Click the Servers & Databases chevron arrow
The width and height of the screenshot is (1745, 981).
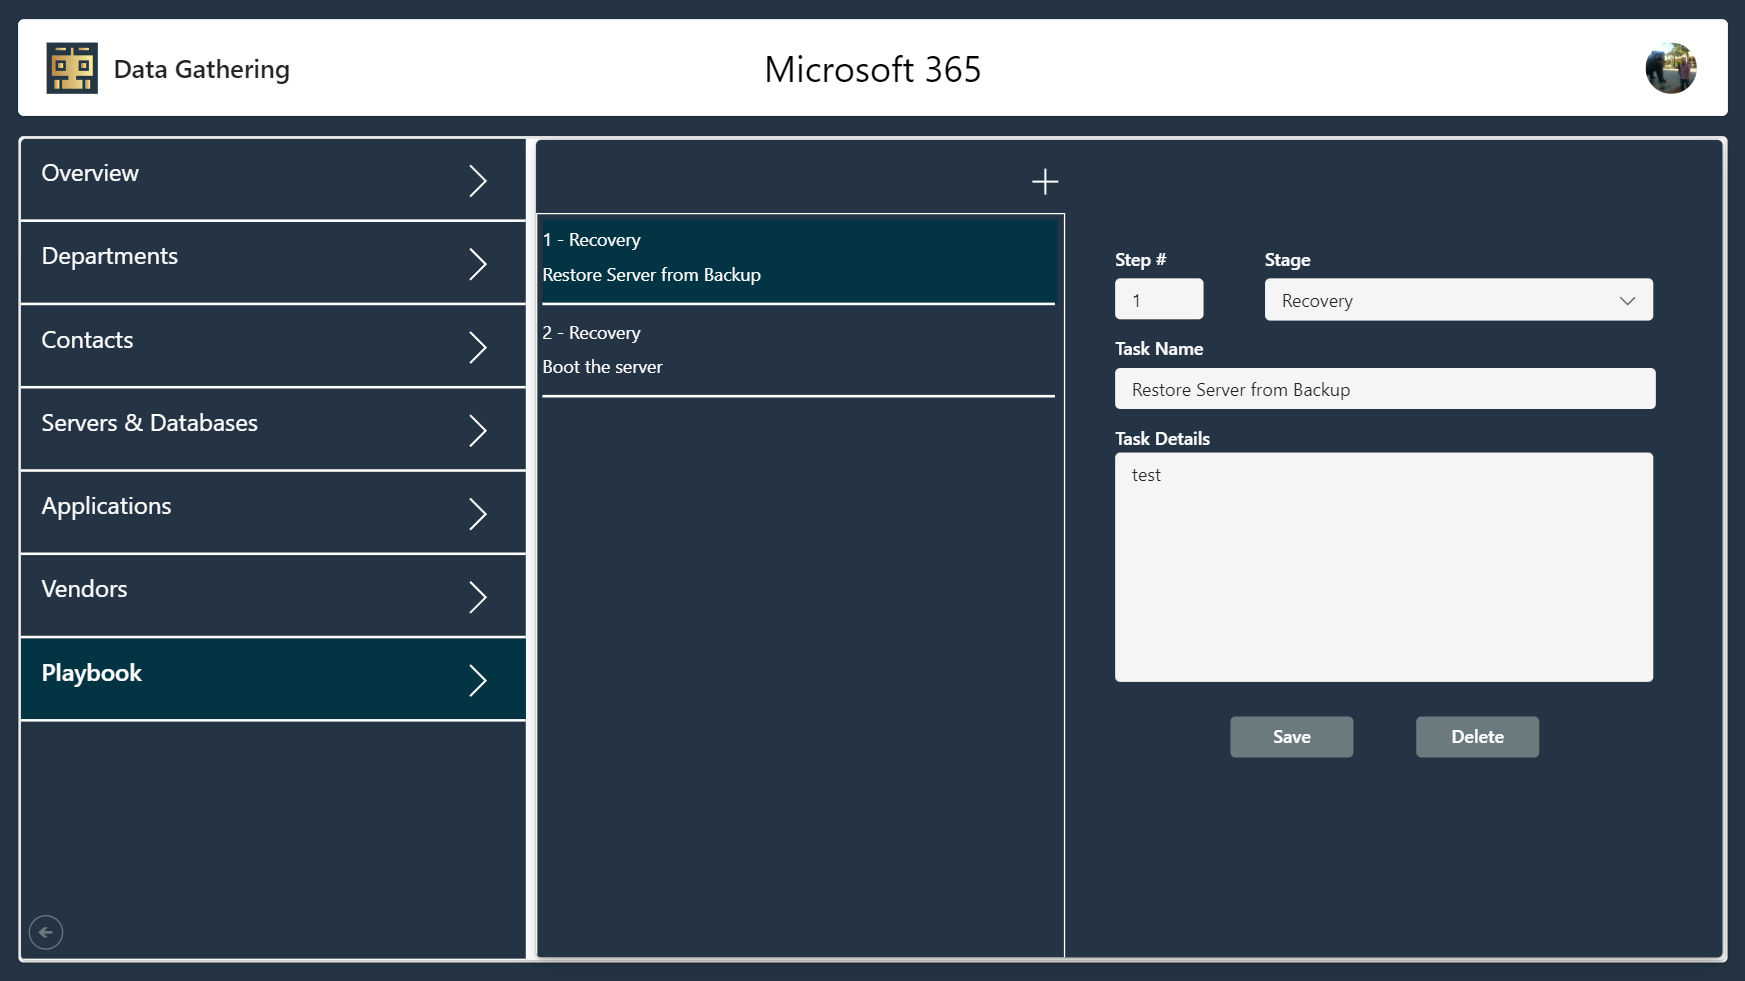[x=478, y=430]
